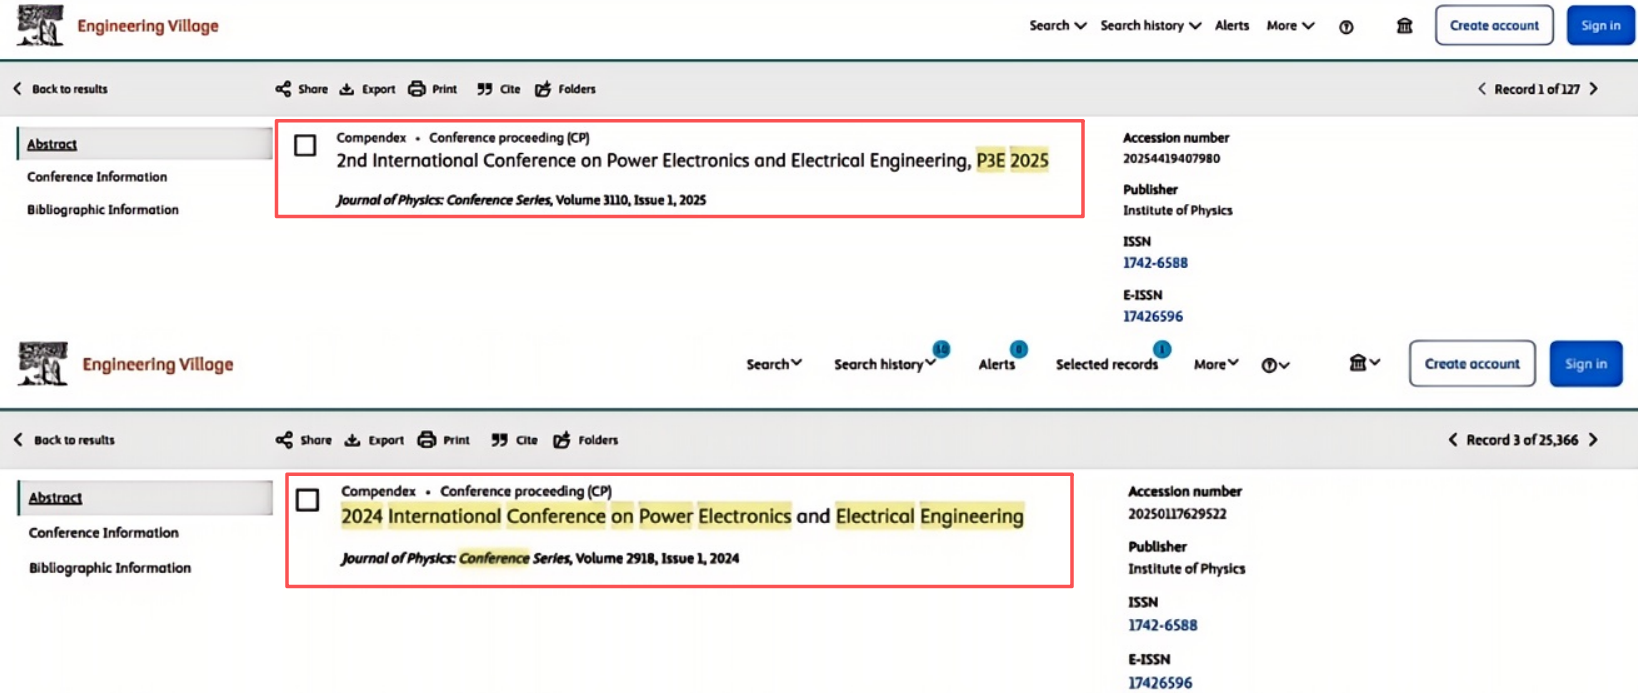Image resolution: width=1638 pixels, height=693 pixels.
Task: Go to previous record before Record 3 of 25,366
Action: tap(1453, 440)
